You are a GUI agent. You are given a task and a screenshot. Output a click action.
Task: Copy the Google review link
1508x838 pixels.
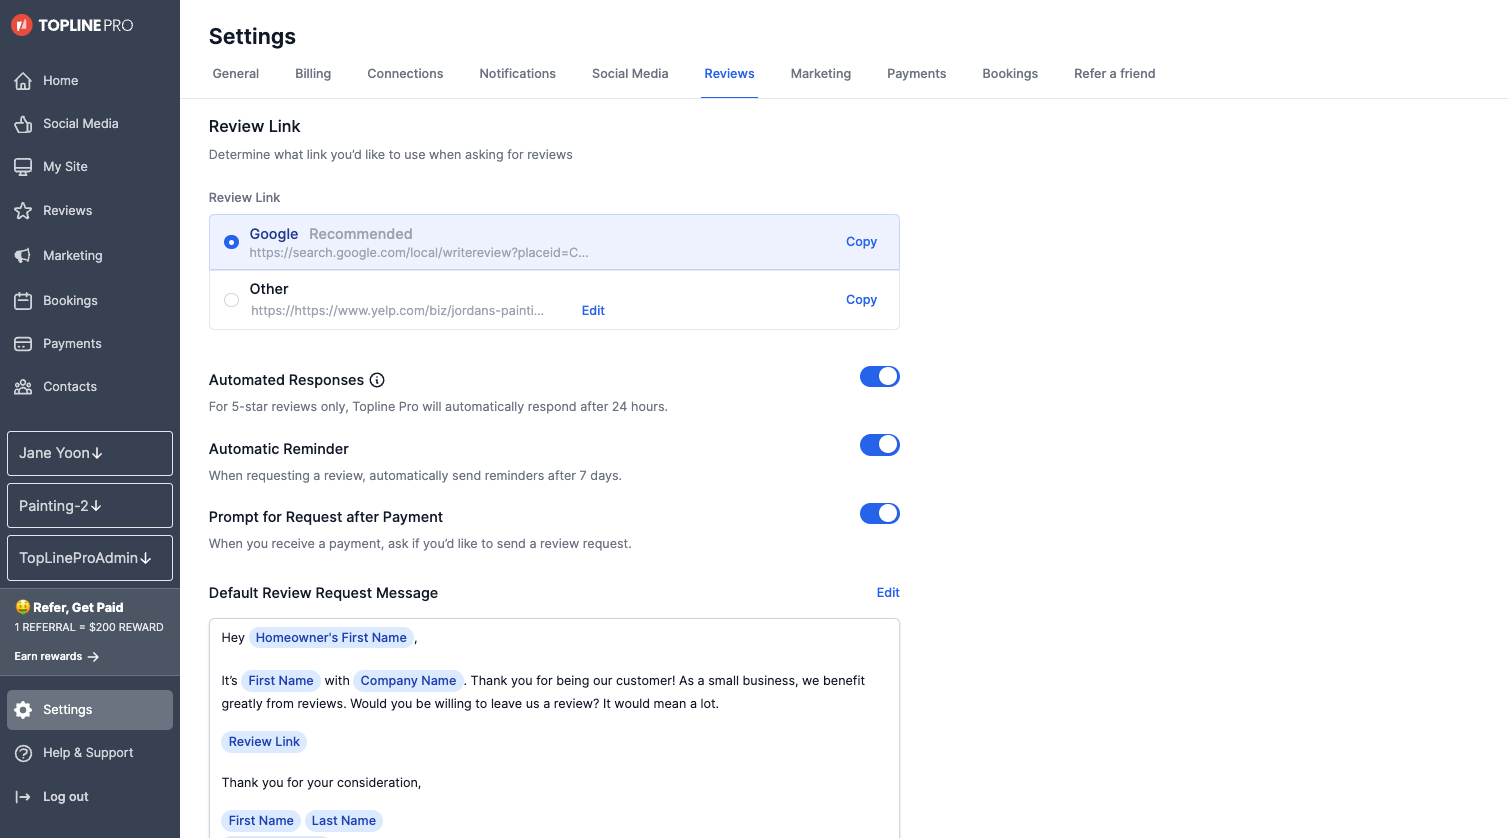click(x=861, y=242)
